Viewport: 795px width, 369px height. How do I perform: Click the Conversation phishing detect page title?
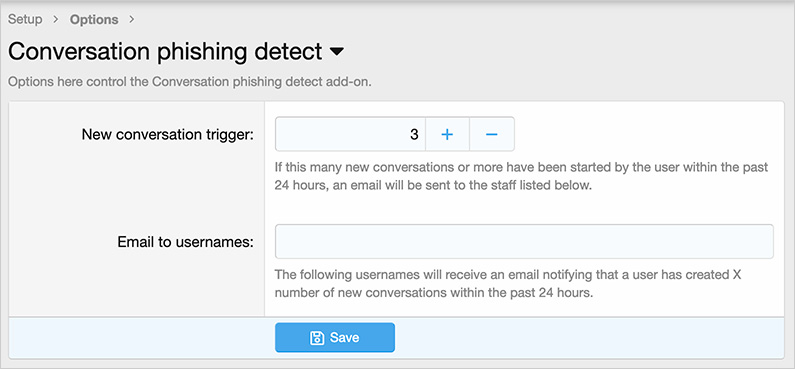165,52
